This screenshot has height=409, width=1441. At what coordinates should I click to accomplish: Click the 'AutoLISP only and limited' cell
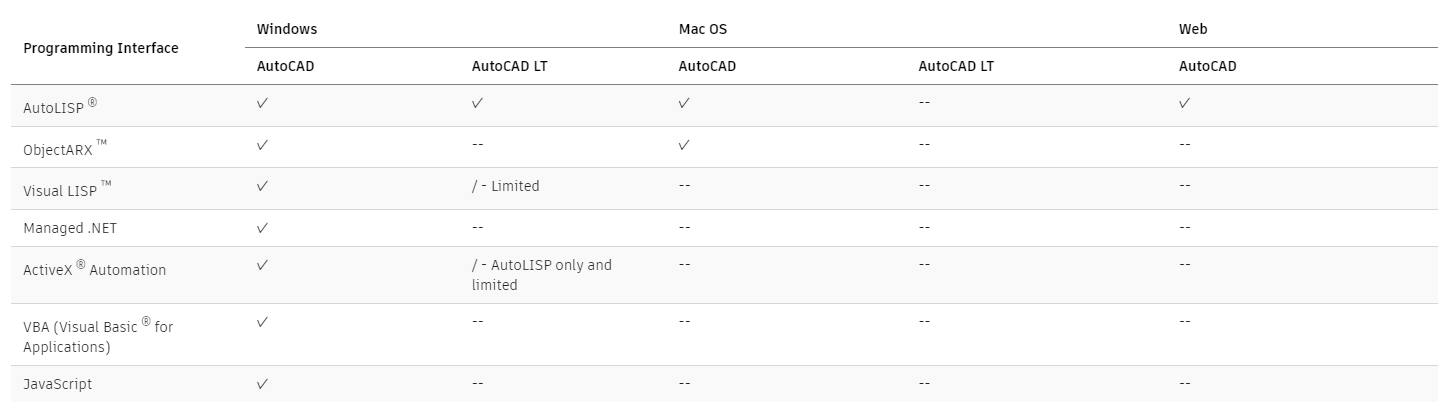click(x=541, y=275)
